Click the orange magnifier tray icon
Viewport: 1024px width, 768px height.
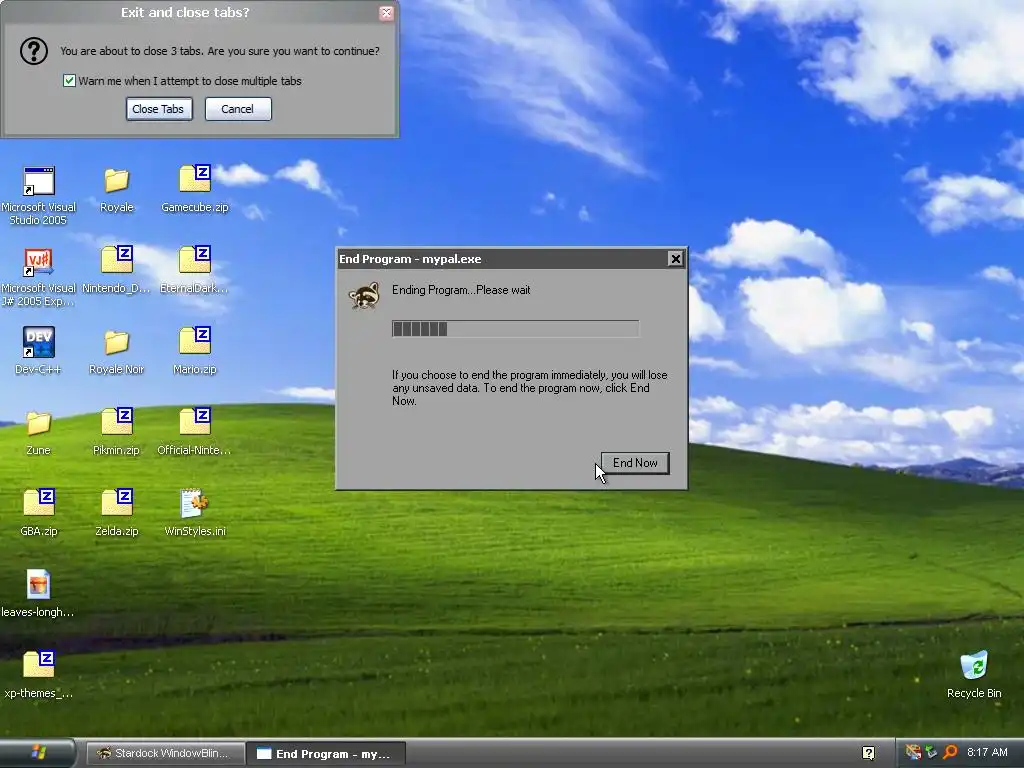pyautogui.click(x=950, y=752)
